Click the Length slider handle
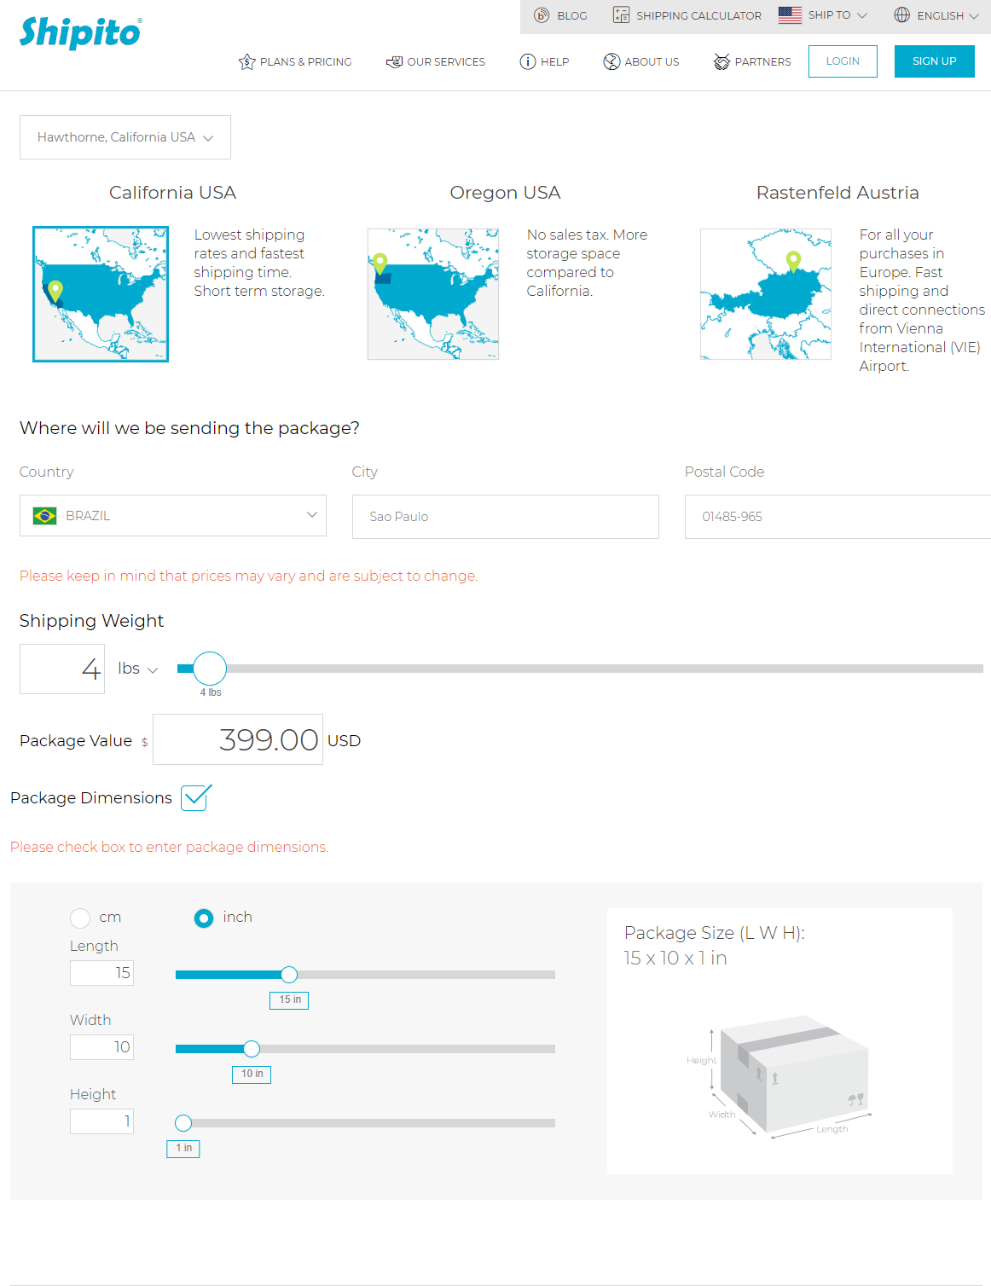The width and height of the screenshot is (991, 1286). pyautogui.click(x=289, y=975)
